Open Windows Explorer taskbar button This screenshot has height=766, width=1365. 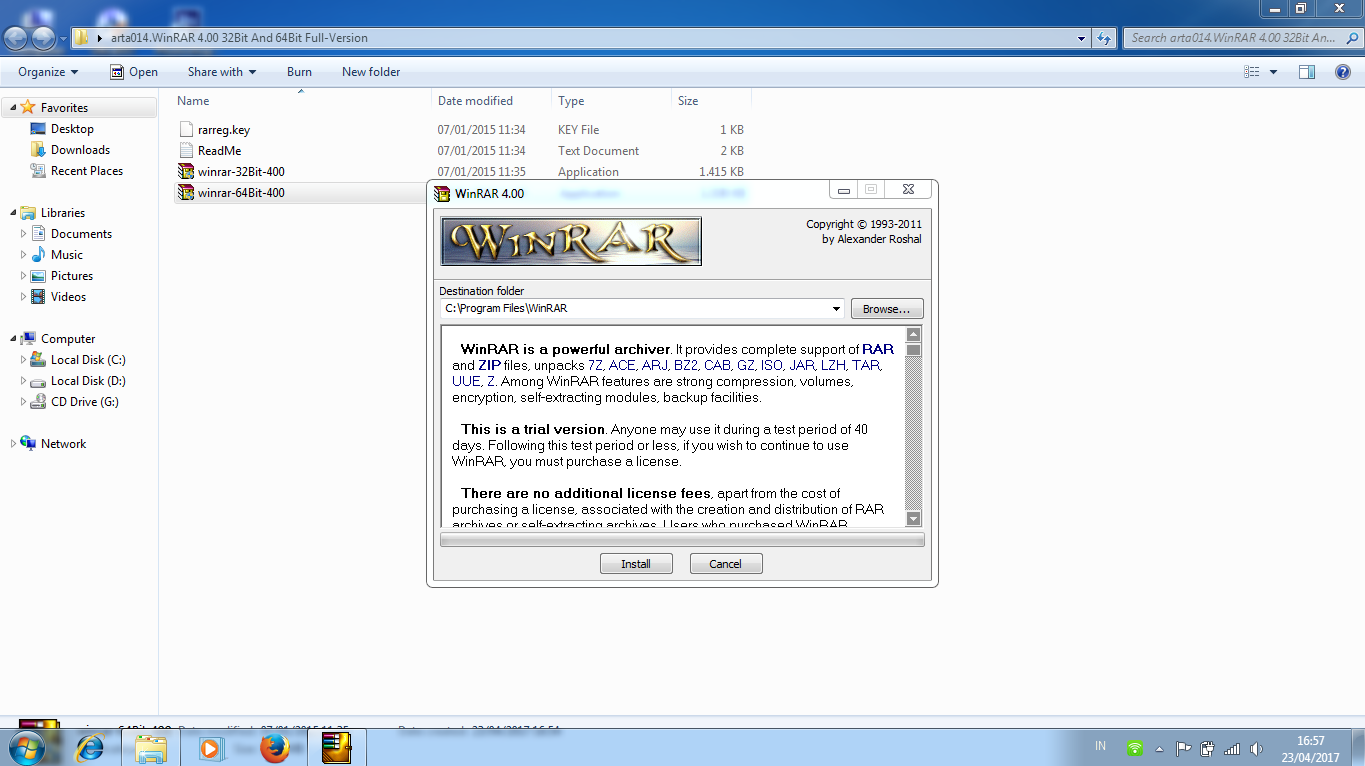pyautogui.click(x=151, y=747)
